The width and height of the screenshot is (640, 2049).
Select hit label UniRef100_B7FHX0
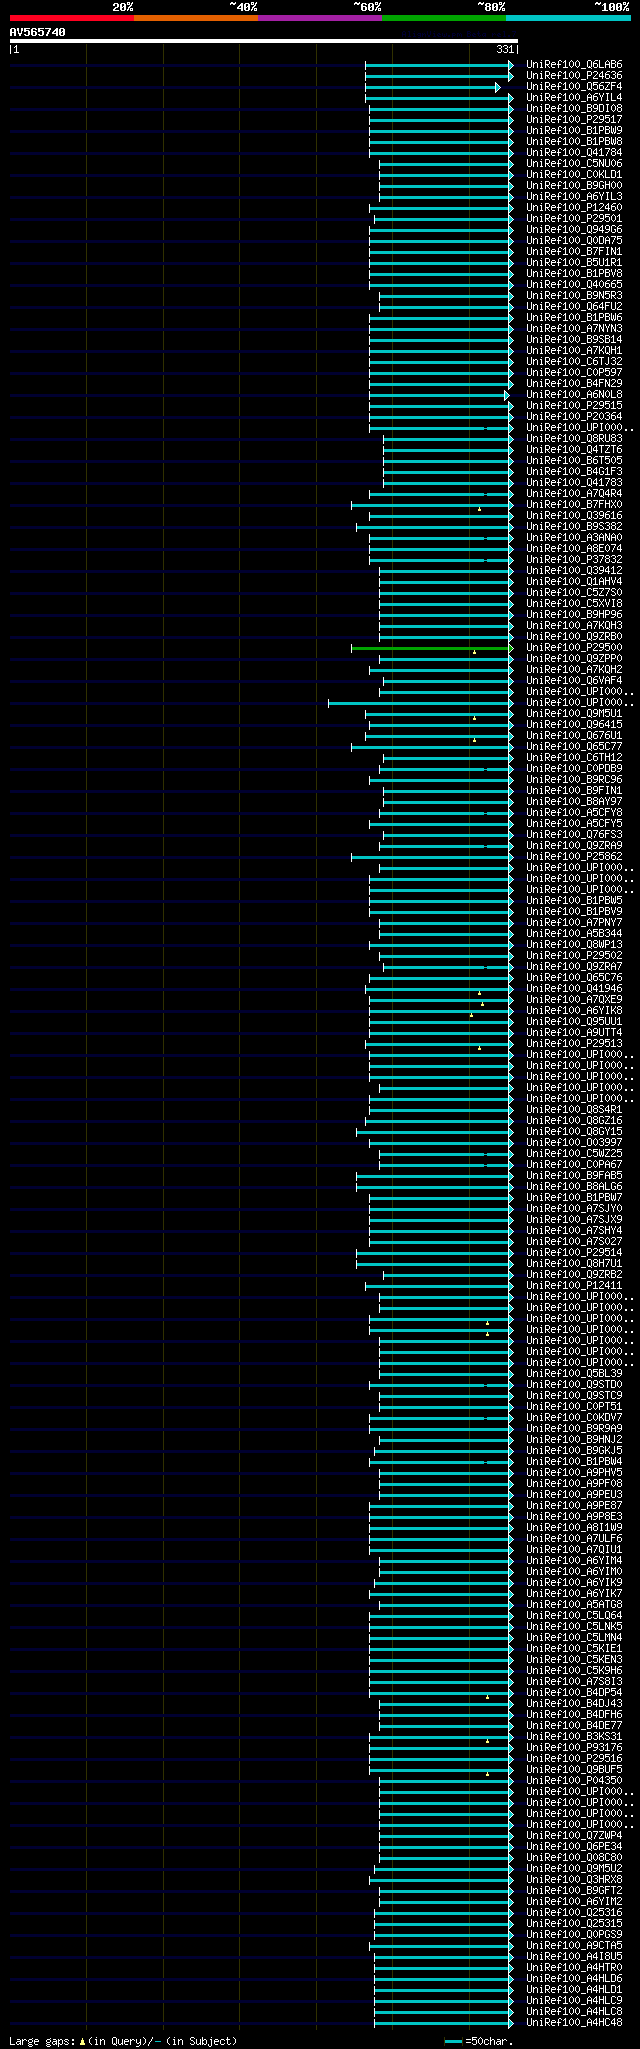[x=574, y=505]
